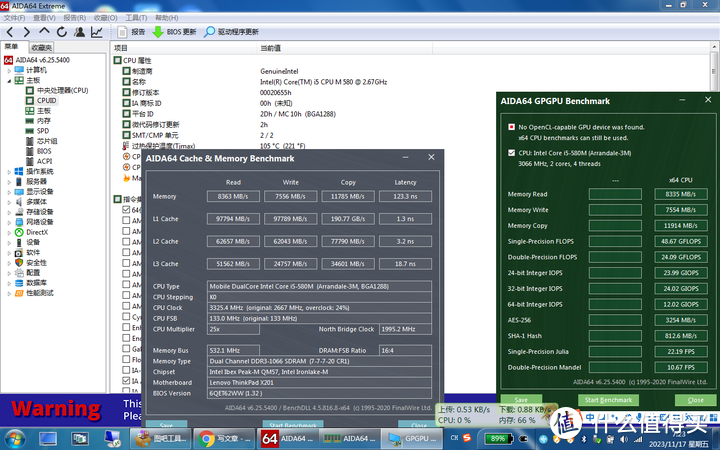Click Save in GPGPU Benchmark window

click(x=521, y=400)
